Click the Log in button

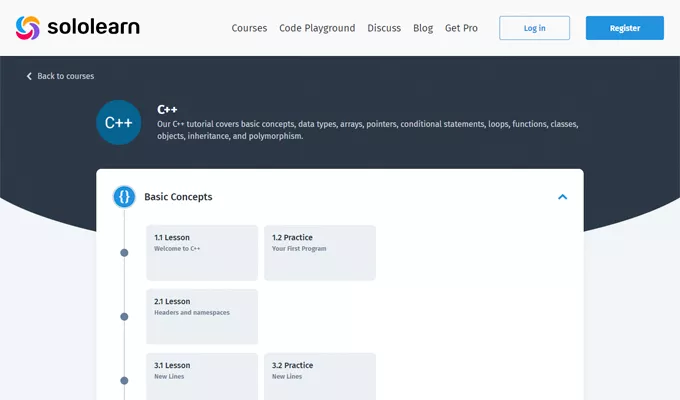pos(534,28)
